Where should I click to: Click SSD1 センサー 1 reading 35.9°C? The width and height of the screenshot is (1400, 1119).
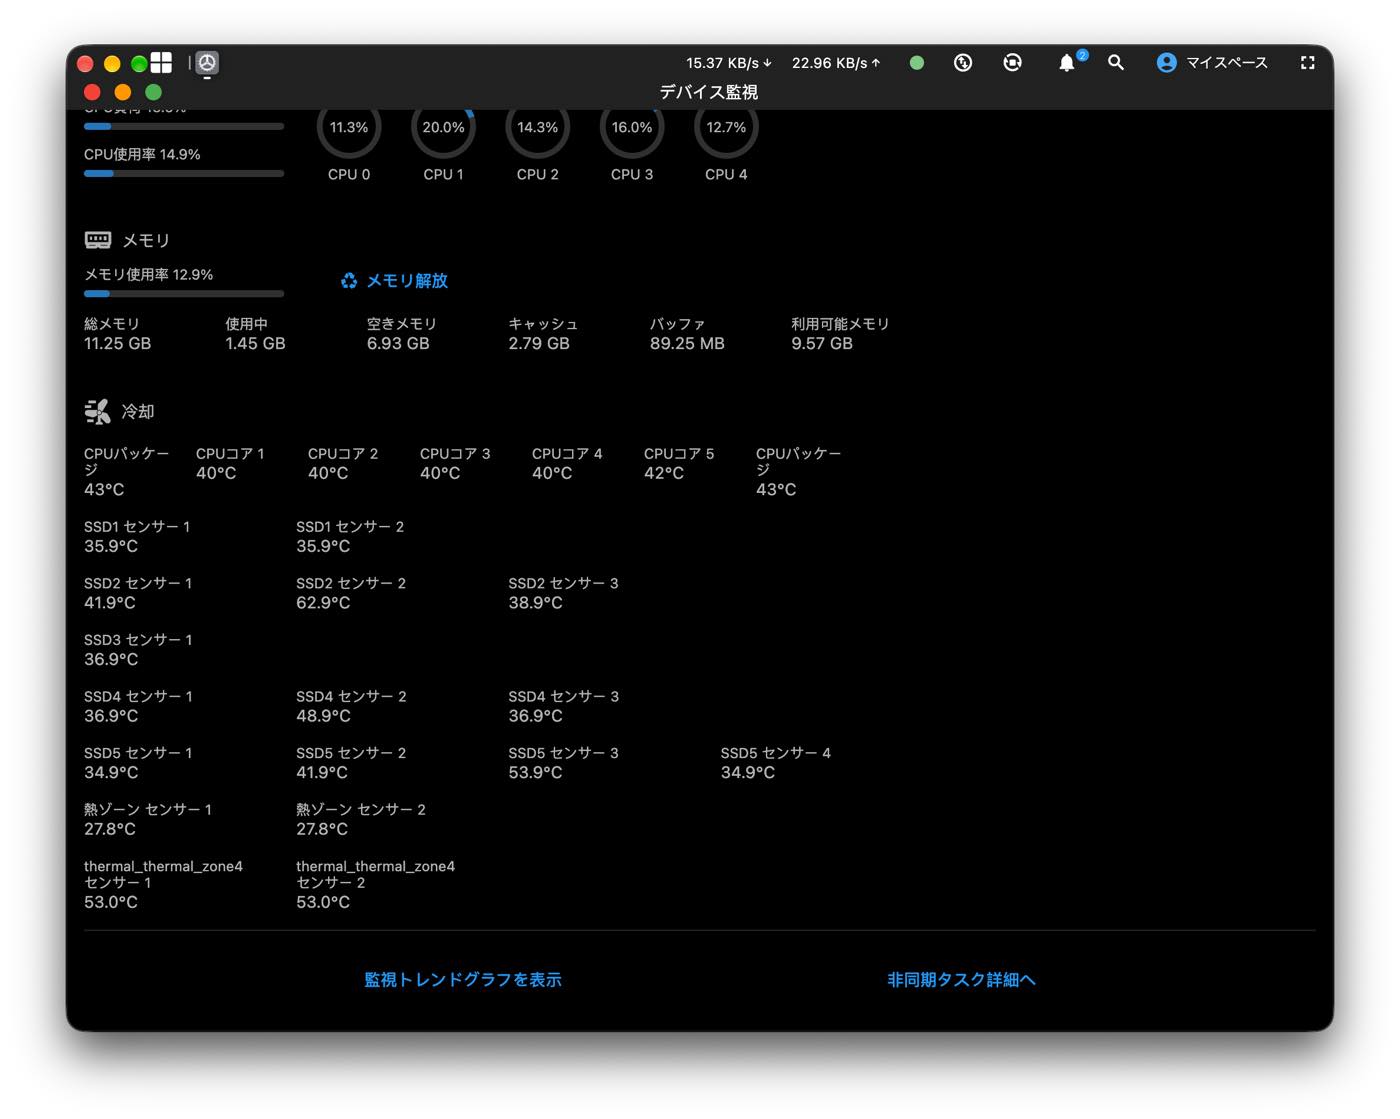tap(111, 546)
